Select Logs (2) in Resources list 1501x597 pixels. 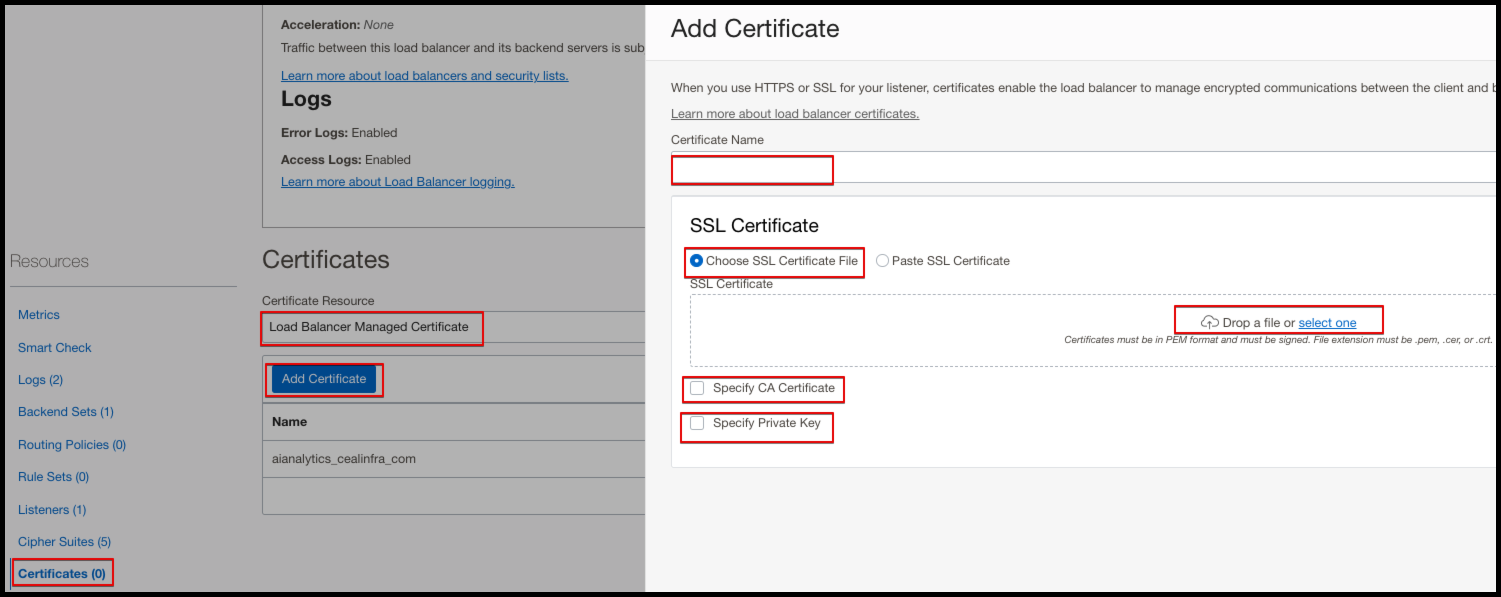pos(40,380)
